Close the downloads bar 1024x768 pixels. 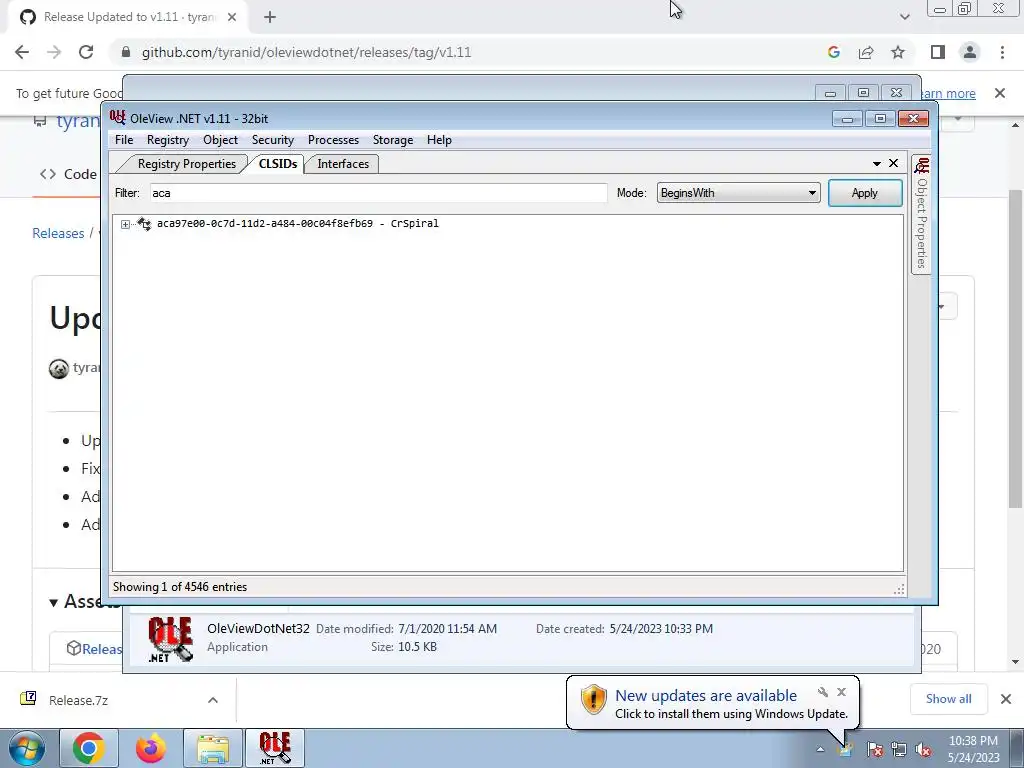click(1006, 699)
